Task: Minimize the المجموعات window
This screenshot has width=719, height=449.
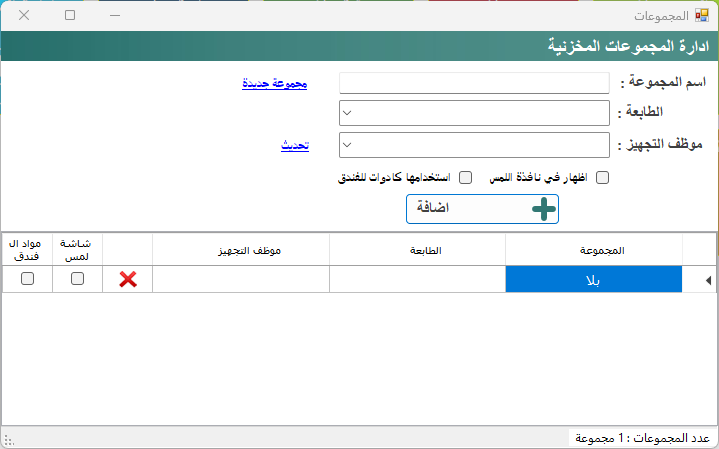Action: (x=115, y=15)
